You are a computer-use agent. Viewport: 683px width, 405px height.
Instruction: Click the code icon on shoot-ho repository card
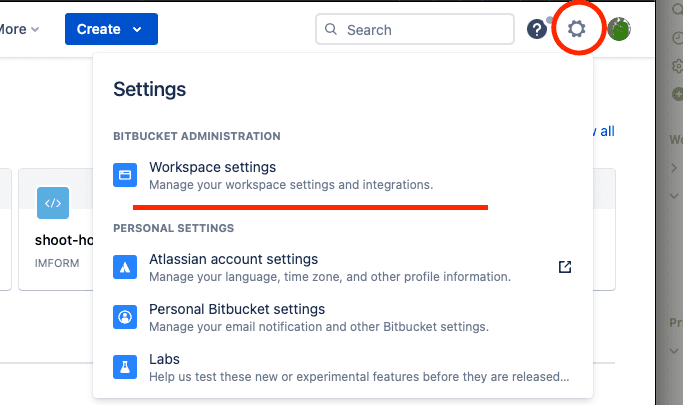point(53,203)
